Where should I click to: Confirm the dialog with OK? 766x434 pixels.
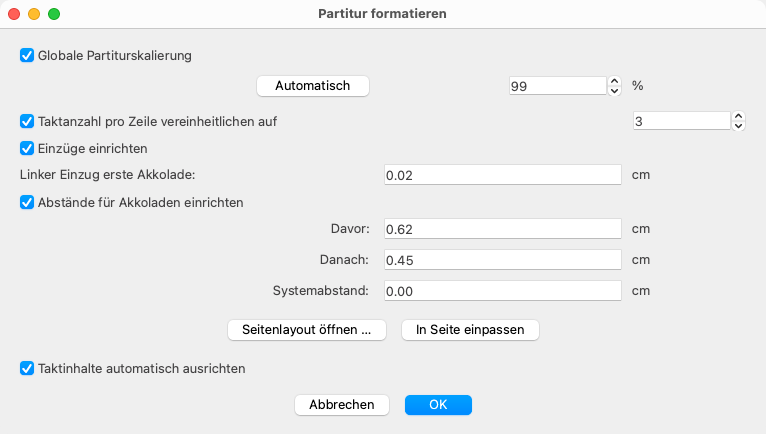pos(438,405)
